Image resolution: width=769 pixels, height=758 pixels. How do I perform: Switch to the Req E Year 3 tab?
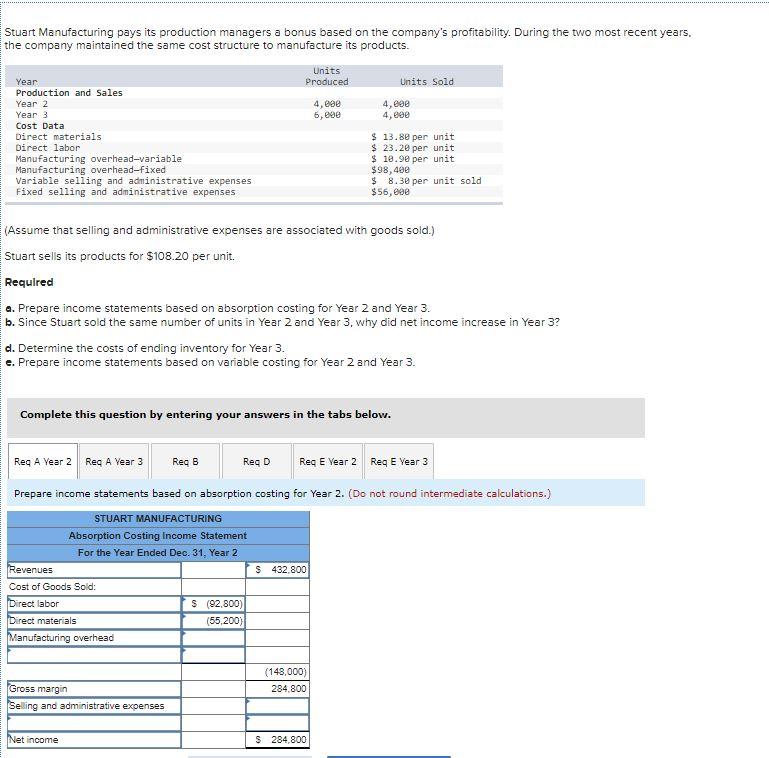pyautogui.click(x=399, y=461)
